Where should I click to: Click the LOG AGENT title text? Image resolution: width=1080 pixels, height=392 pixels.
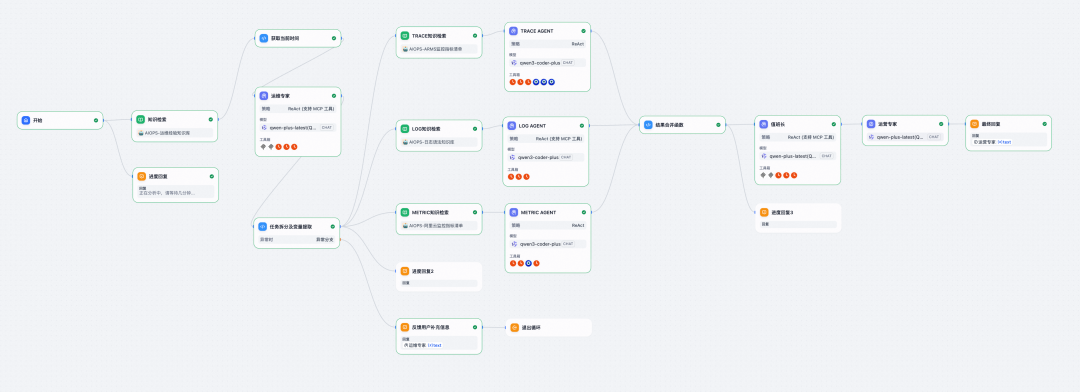(x=532, y=125)
